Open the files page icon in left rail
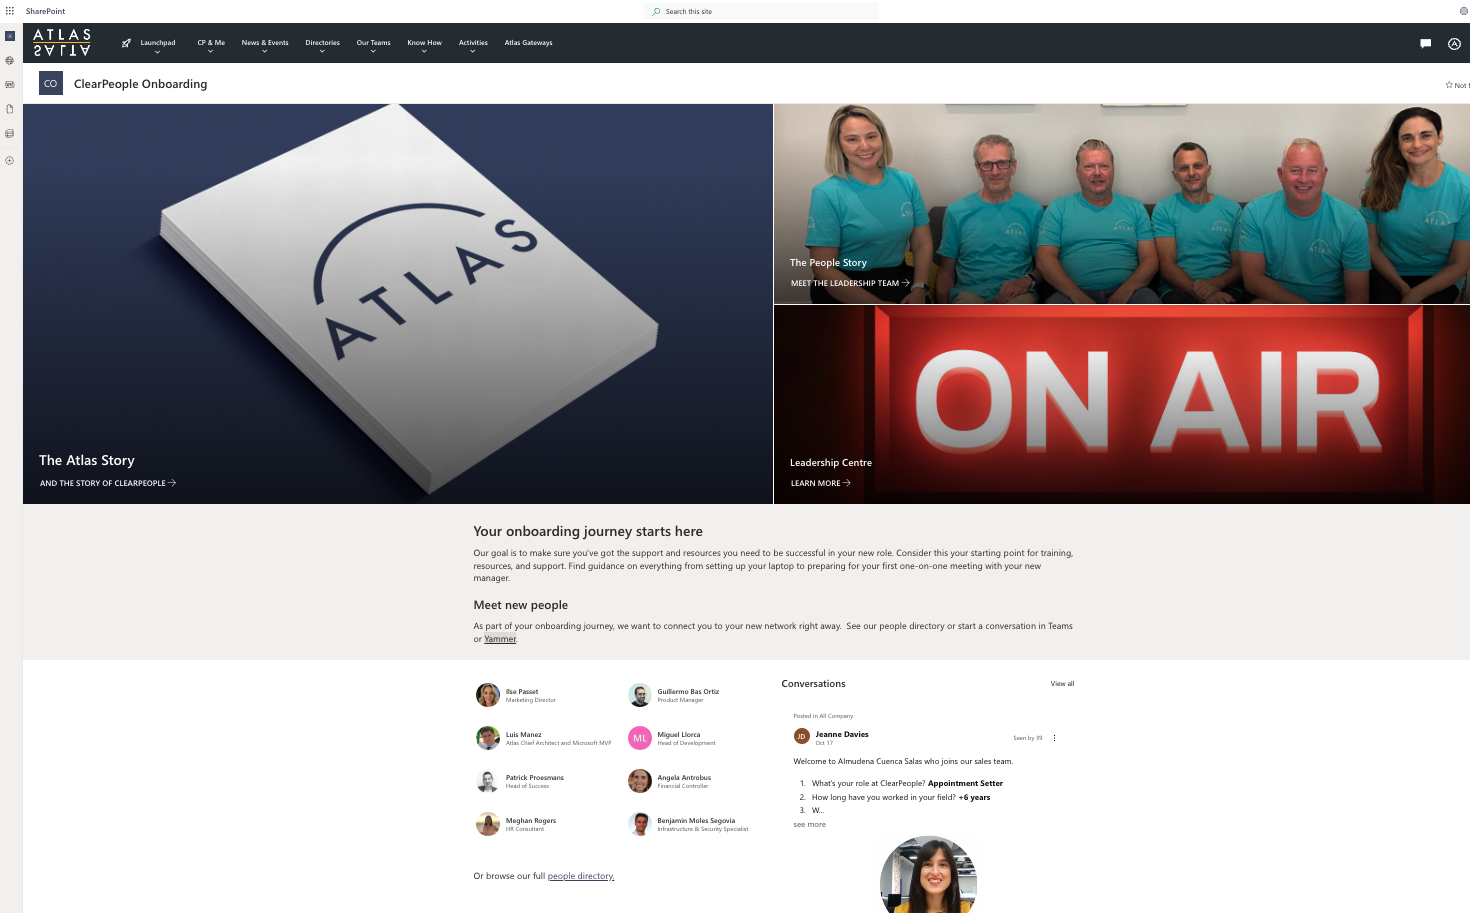 (x=10, y=109)
